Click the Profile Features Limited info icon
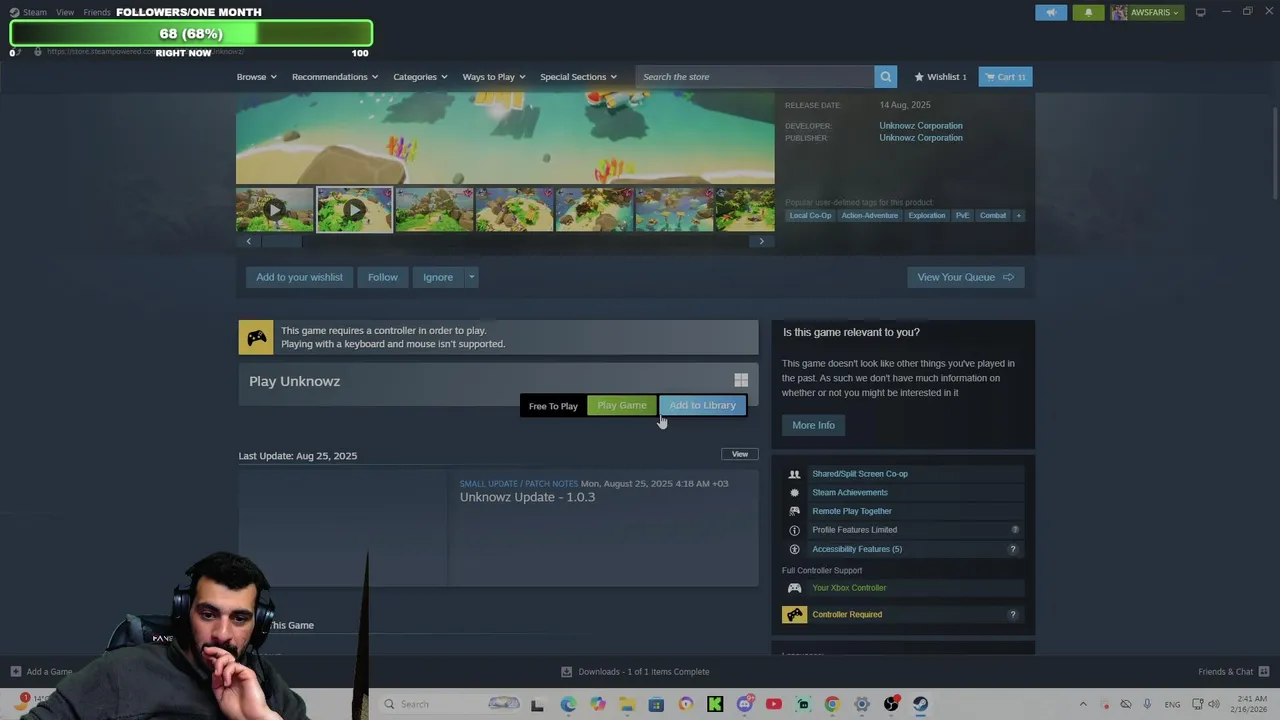Image resolution: width=1280 pixels, height=720 pixels. [794, 530]
